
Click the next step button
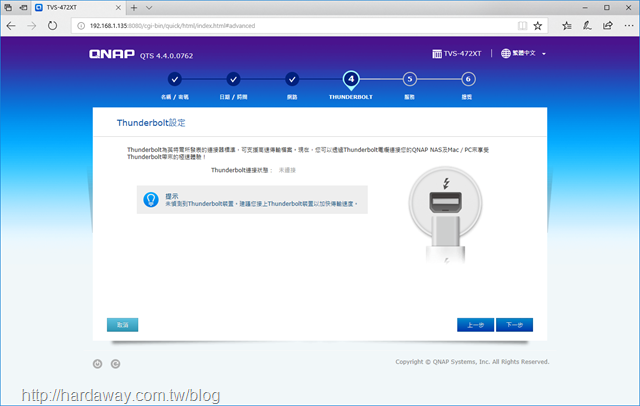pos(514,325)
